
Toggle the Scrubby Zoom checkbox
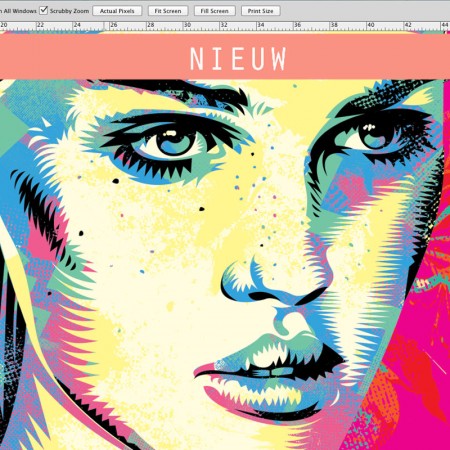click(x=44, y=10)
